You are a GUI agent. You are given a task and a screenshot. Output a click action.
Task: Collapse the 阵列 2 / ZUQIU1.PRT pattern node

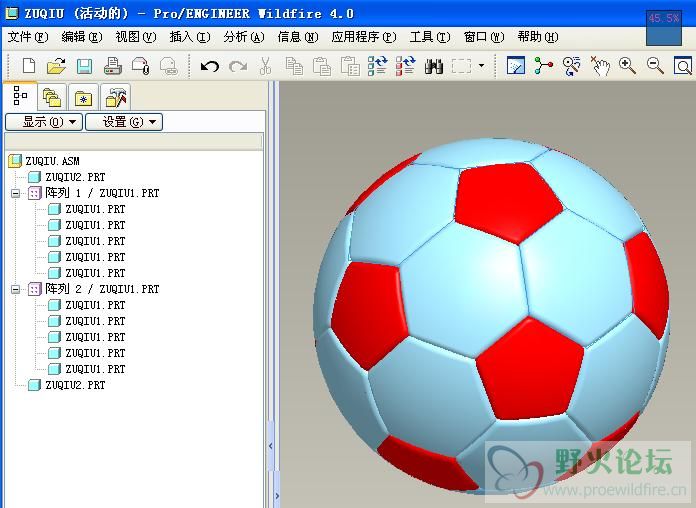tap(16, 290)
